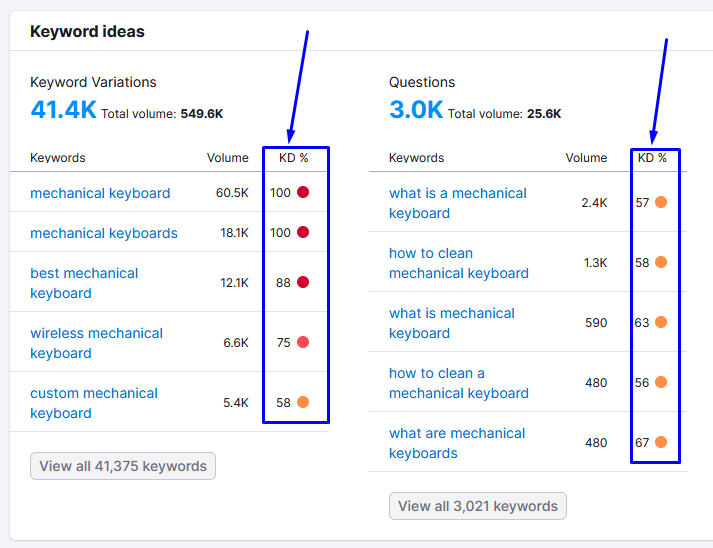Open the mechanical keyboards keyword link
The height and width of the screenshot is (548, 713).
(x=104, y=233)
